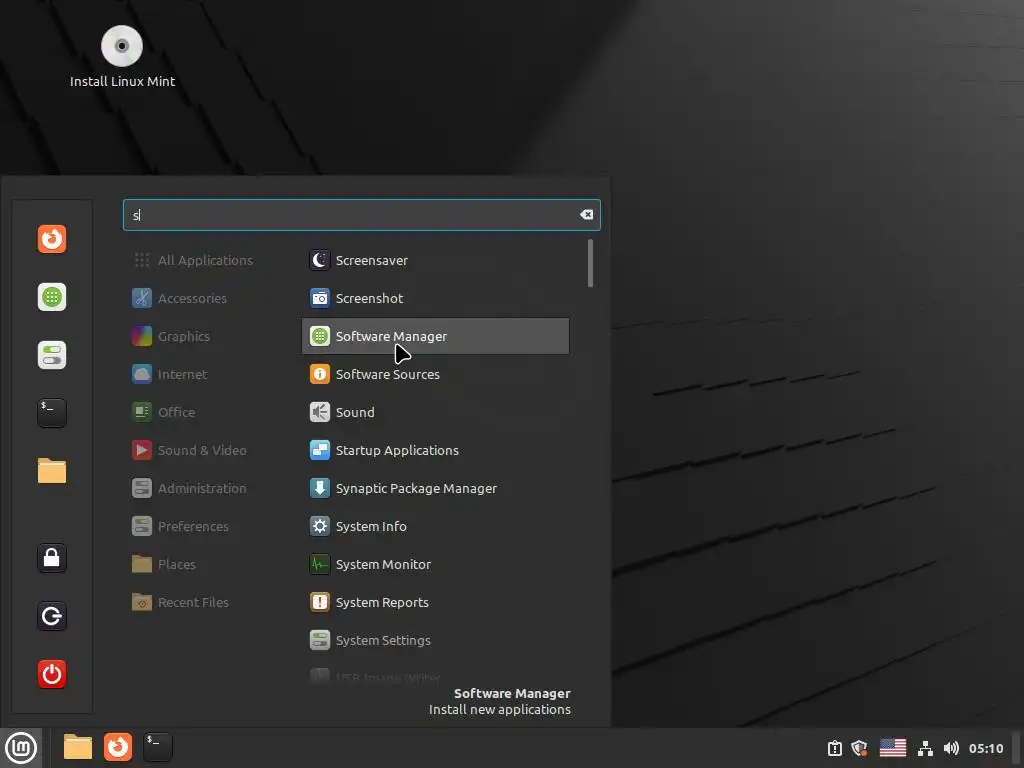Open Software Manager result entry
Screen dimensions: 1024x768
tap(436, 336)
